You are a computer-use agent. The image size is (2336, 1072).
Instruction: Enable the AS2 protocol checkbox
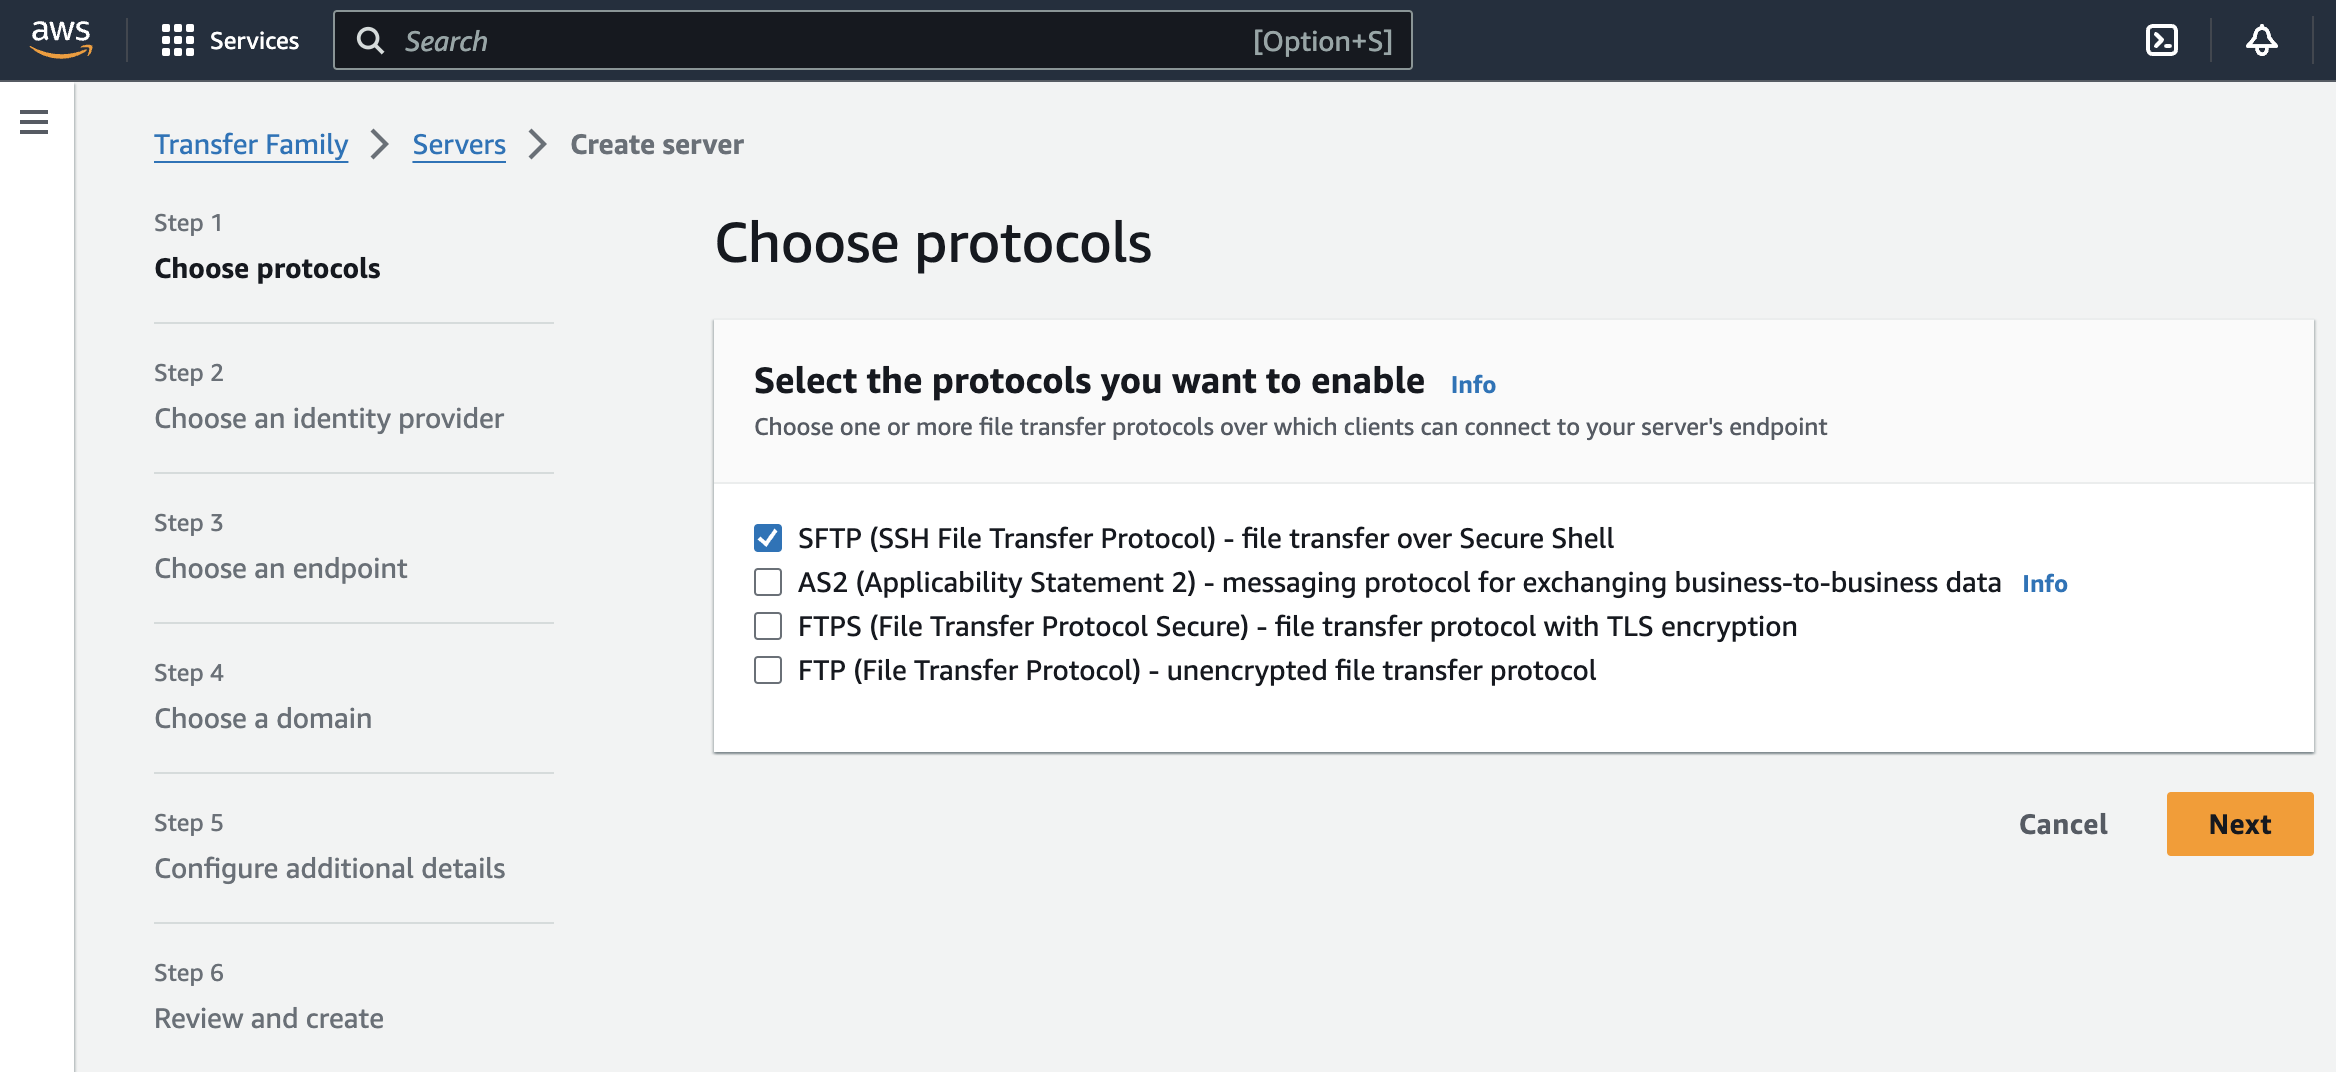tap(768, 582)
